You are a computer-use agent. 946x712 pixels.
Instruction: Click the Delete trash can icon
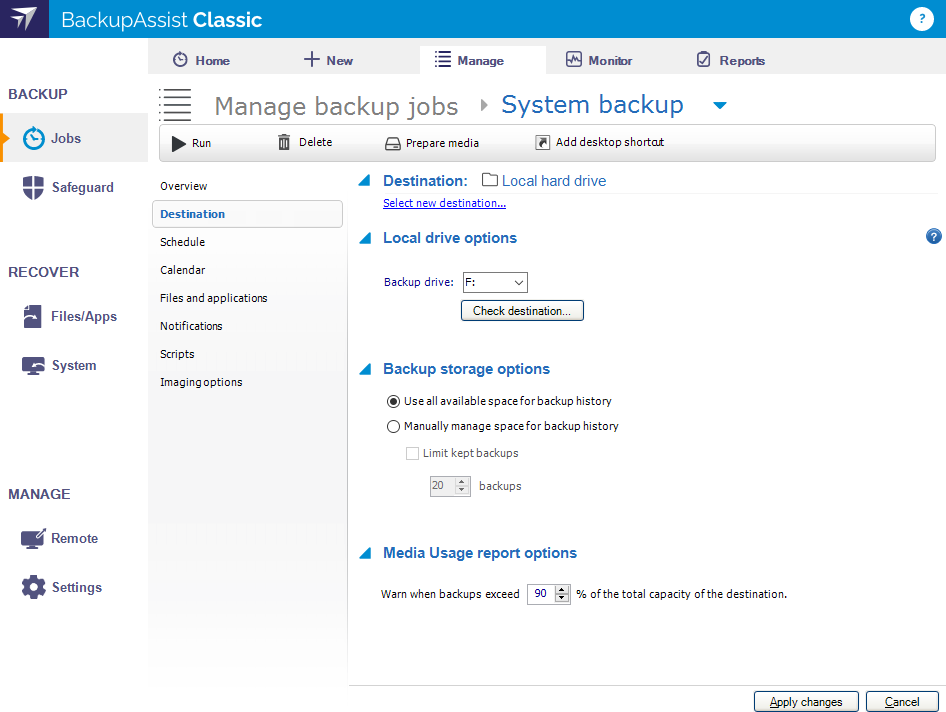tap(284, 142)
